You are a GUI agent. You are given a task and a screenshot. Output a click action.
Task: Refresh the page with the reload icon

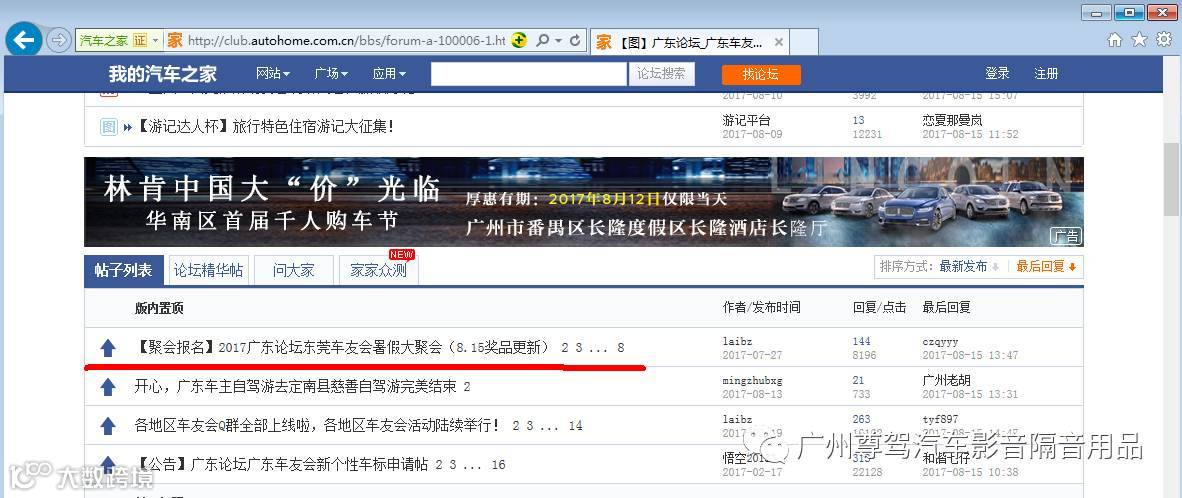(575, 40)
